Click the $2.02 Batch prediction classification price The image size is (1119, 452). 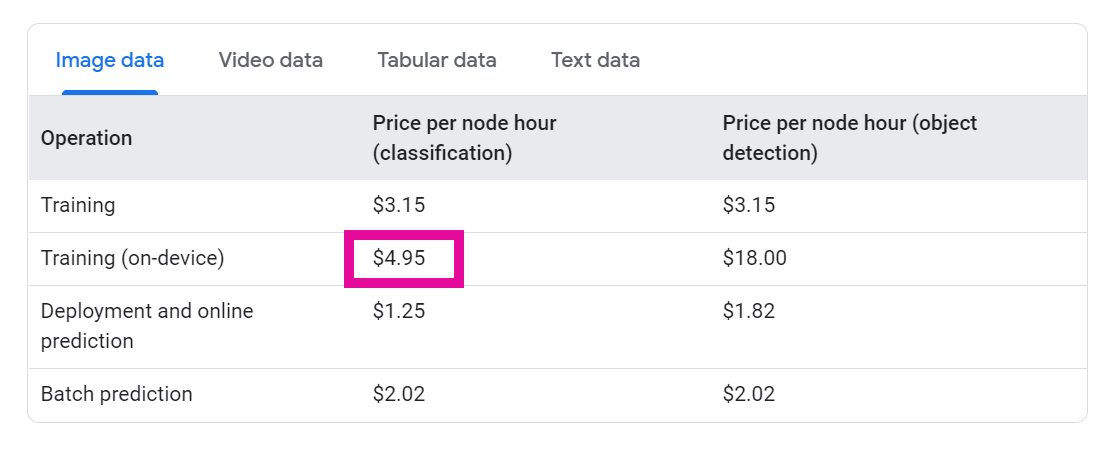click(x=399, y=394)
